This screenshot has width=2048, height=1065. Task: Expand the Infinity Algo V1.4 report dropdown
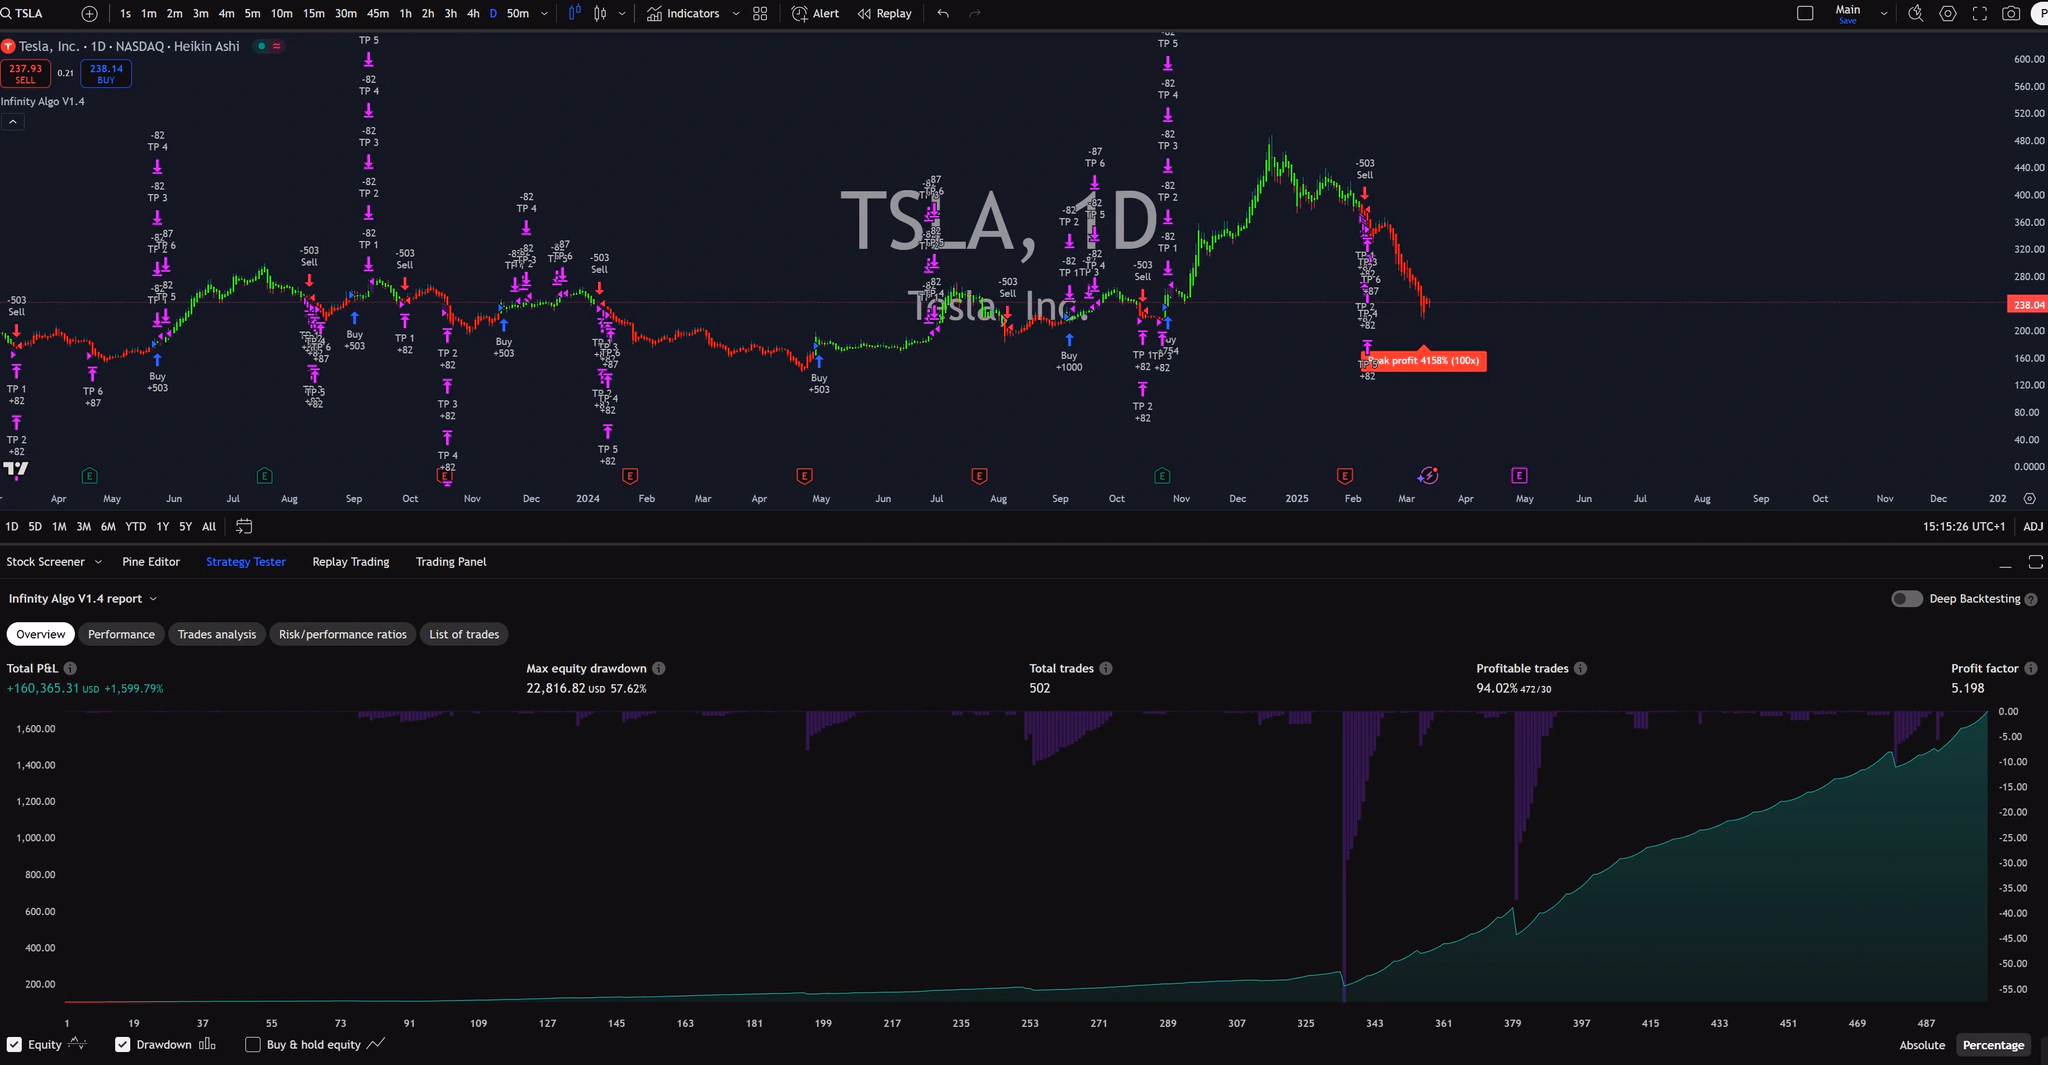click(153, 598)
